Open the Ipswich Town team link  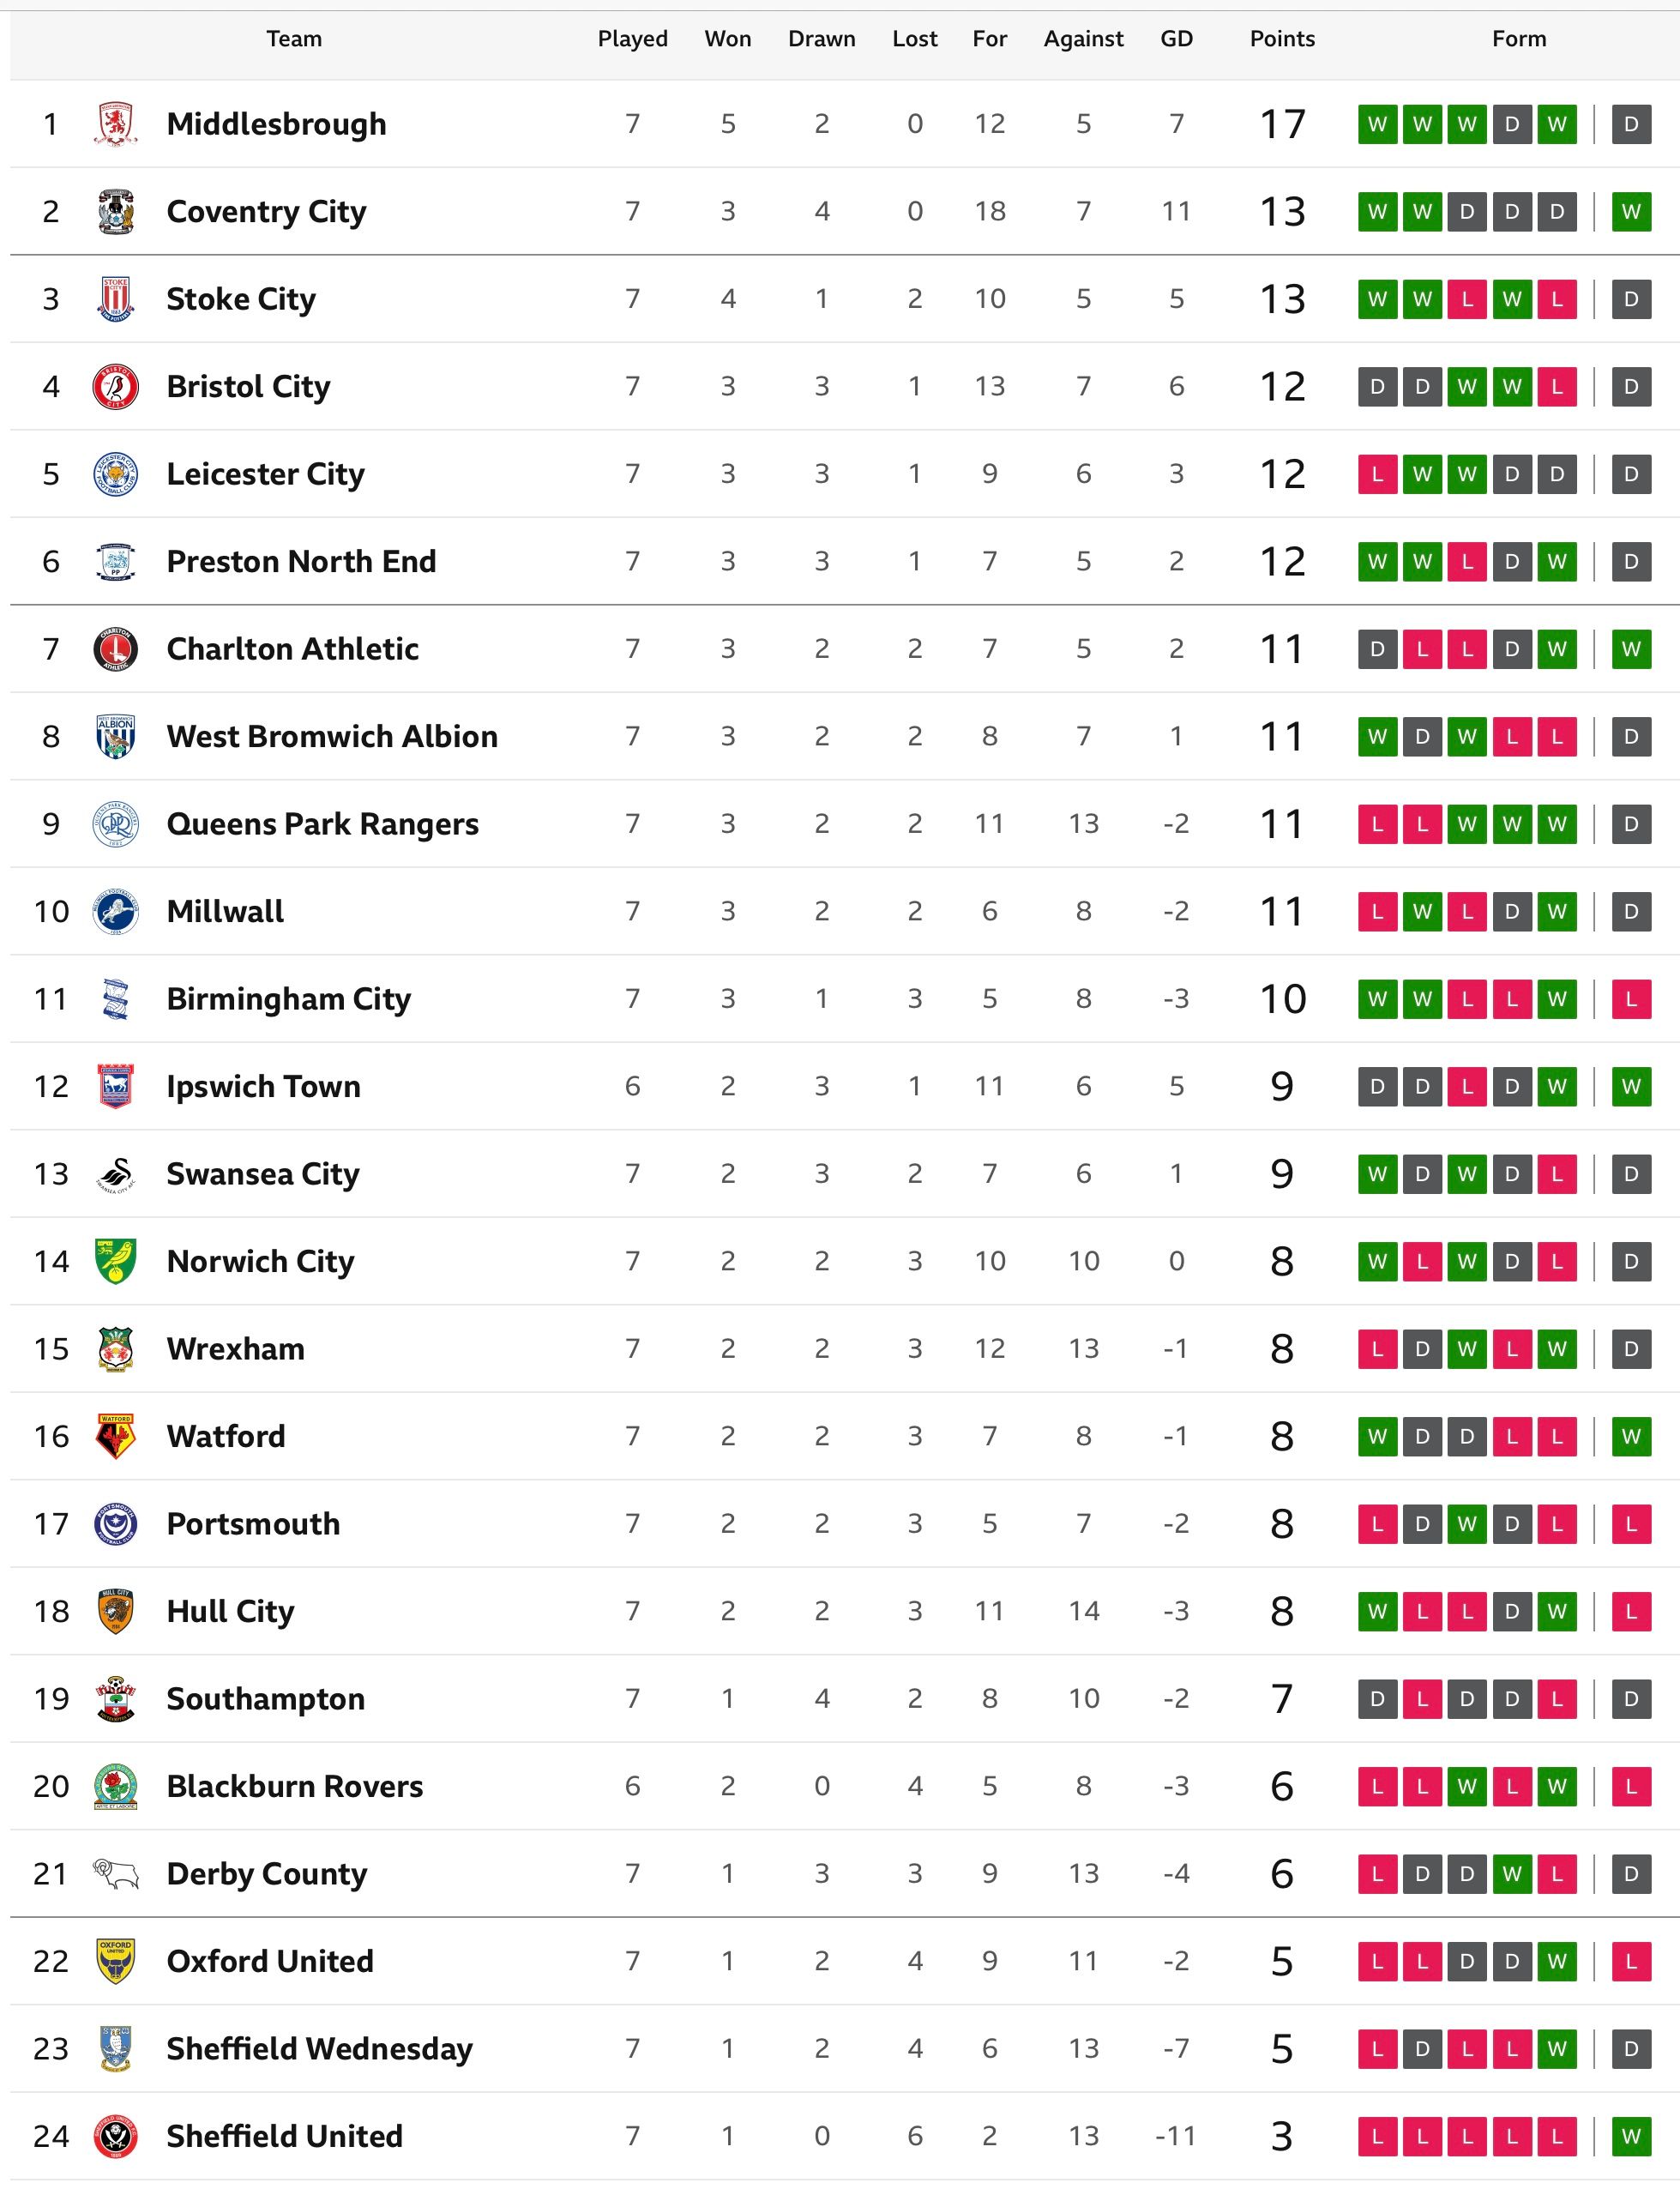point(263,1086)
